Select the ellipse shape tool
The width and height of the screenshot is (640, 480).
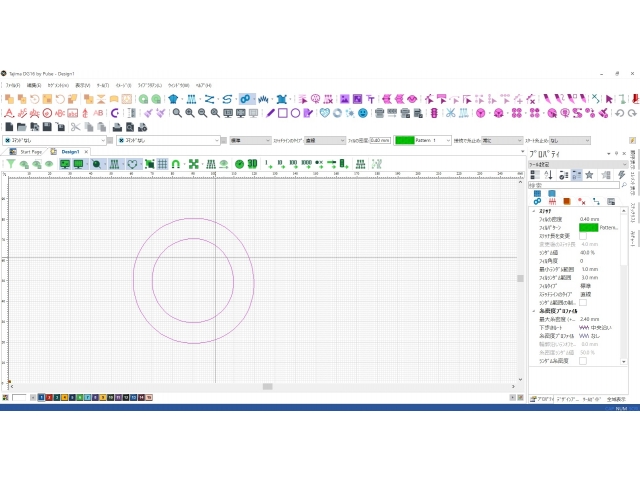pyautogui.click(x=295, y=113)
